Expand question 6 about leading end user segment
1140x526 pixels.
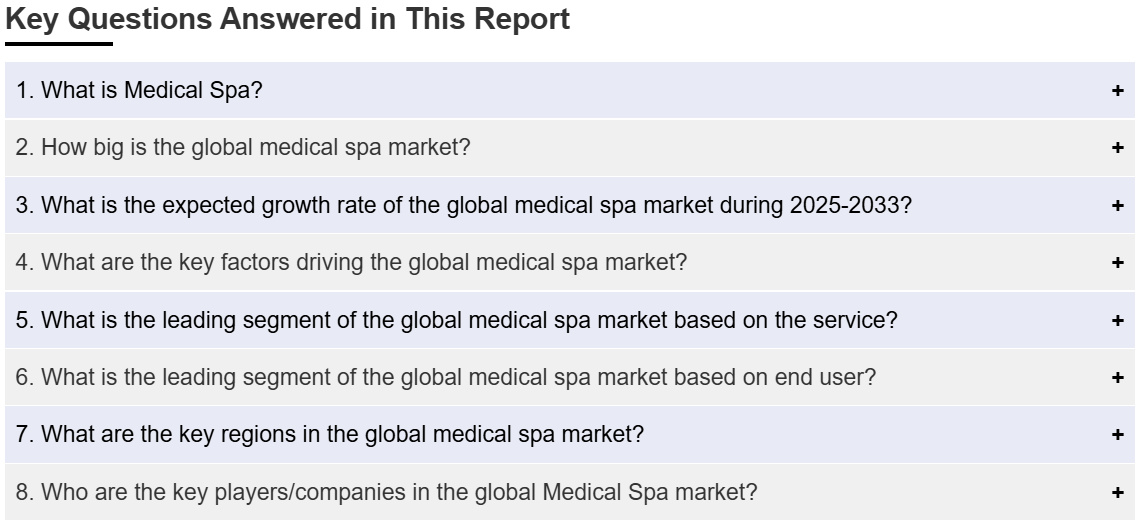coord(446,378)
